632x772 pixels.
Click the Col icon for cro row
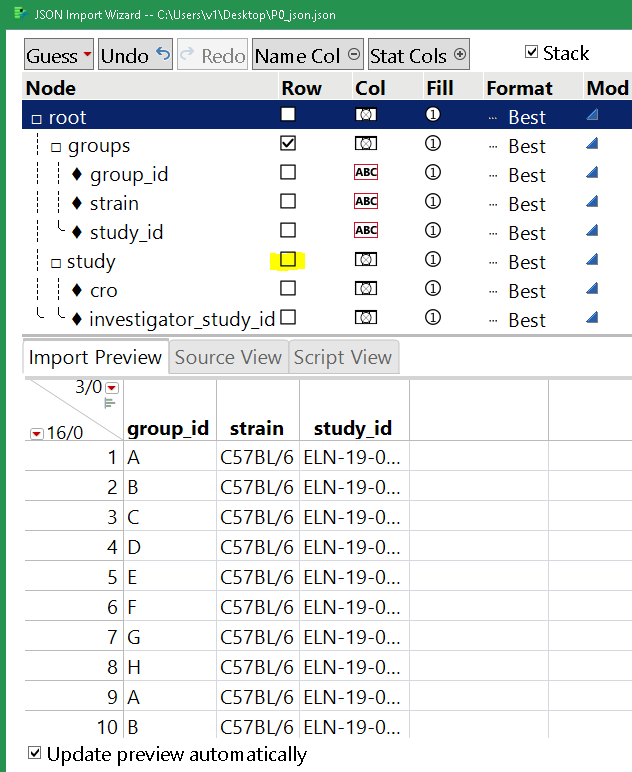pyautogui.click(x=367, y=289)
